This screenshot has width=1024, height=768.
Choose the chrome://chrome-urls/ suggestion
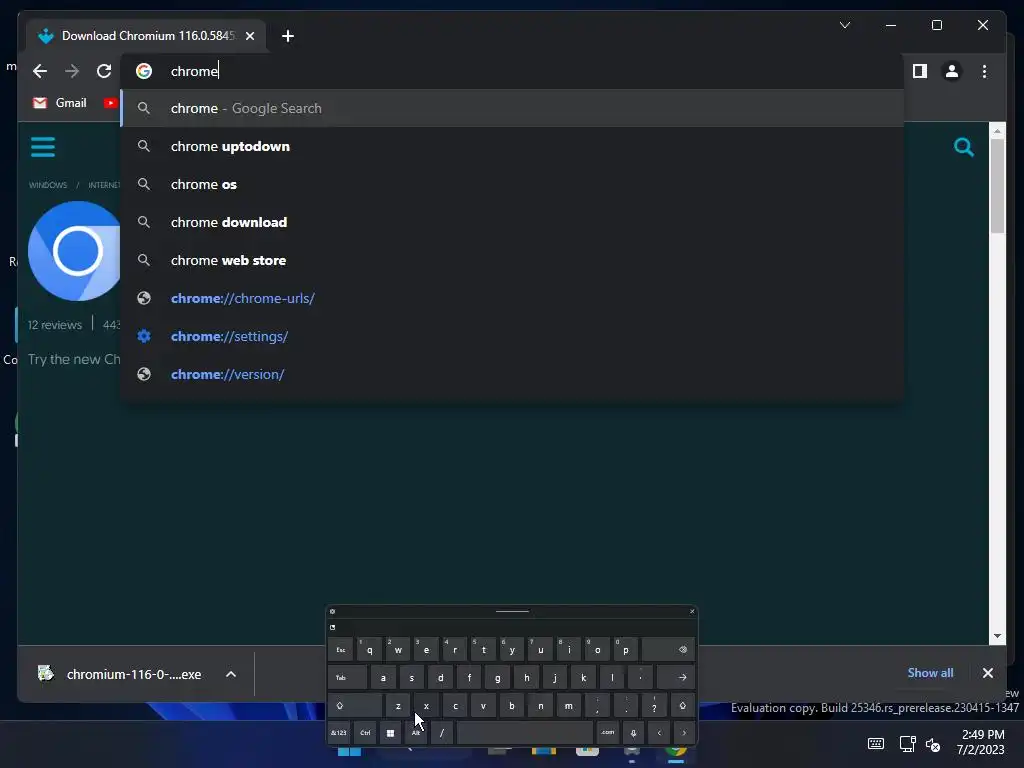[513, 298]
